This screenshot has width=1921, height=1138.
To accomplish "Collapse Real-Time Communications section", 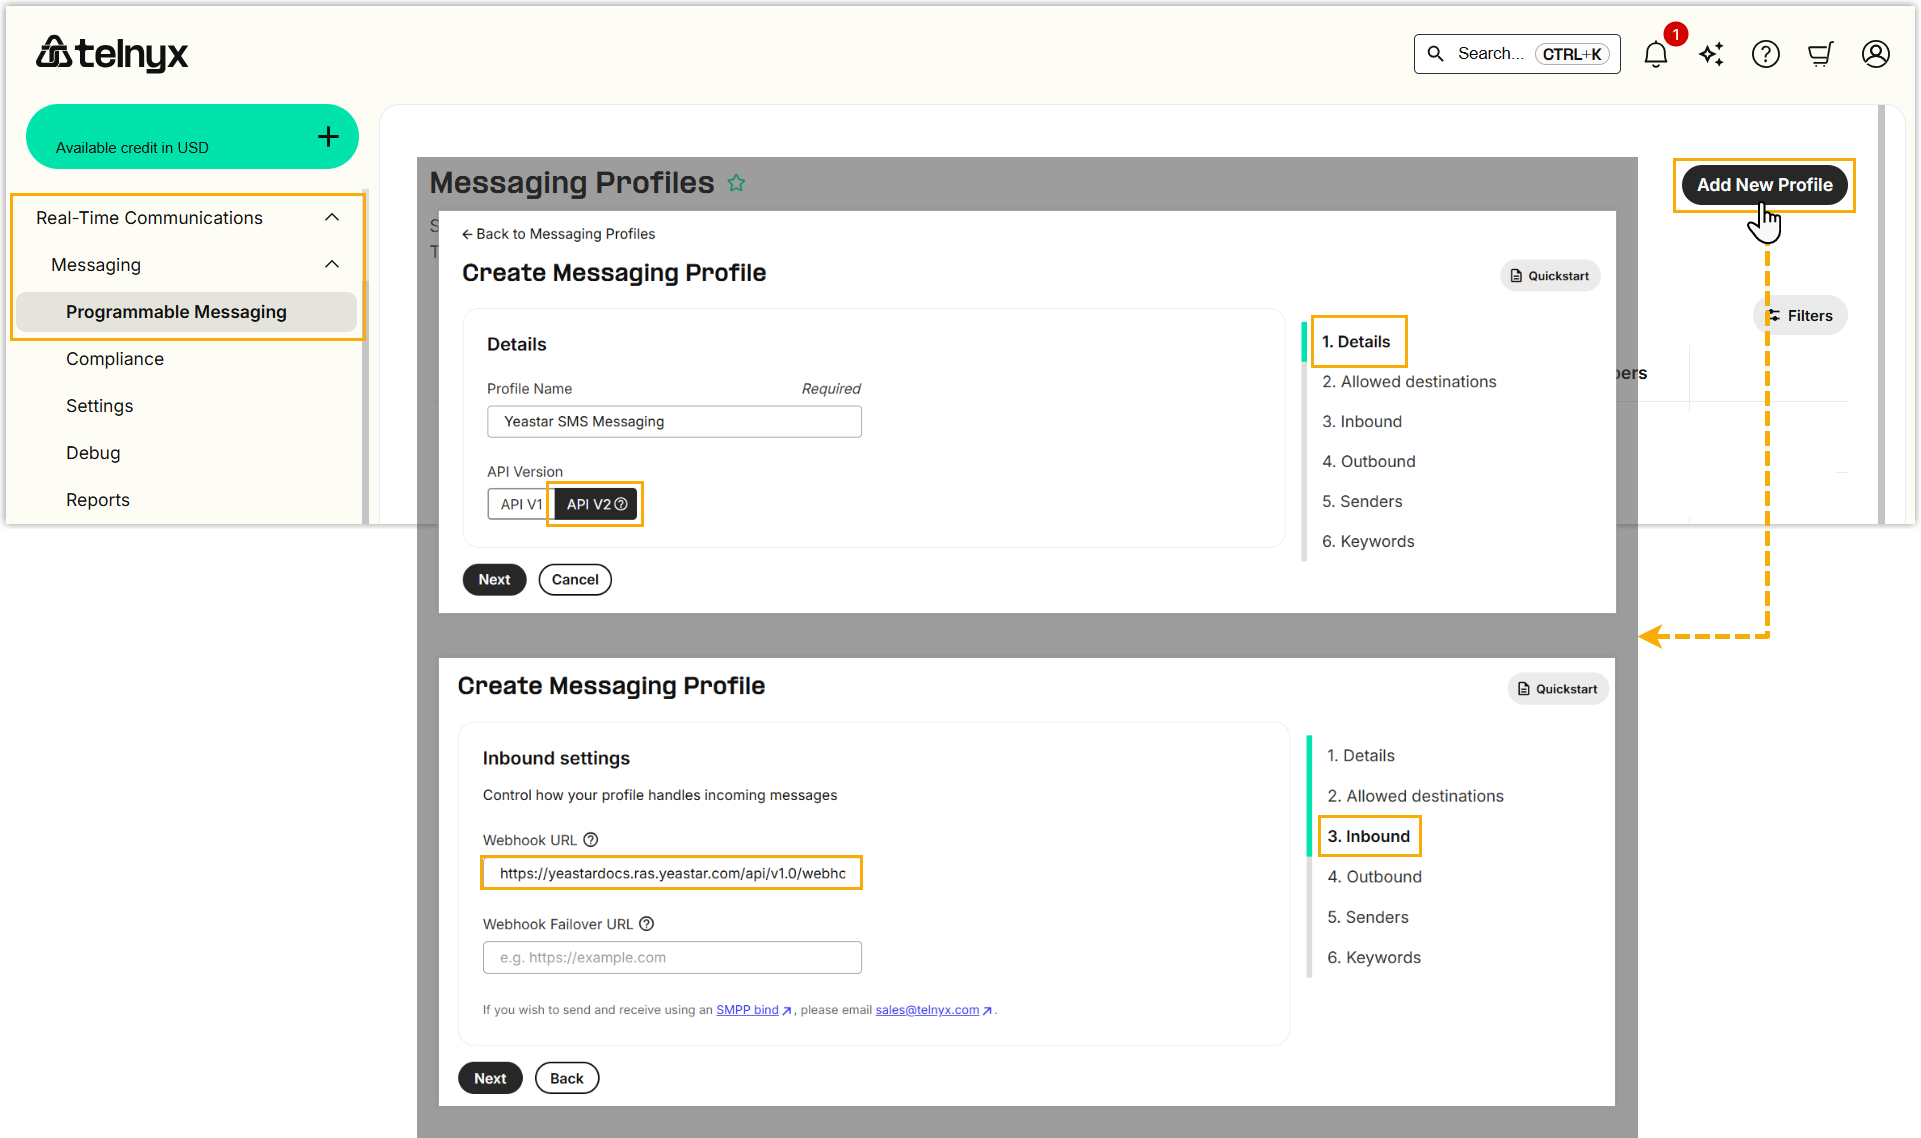I will point(332,218).
